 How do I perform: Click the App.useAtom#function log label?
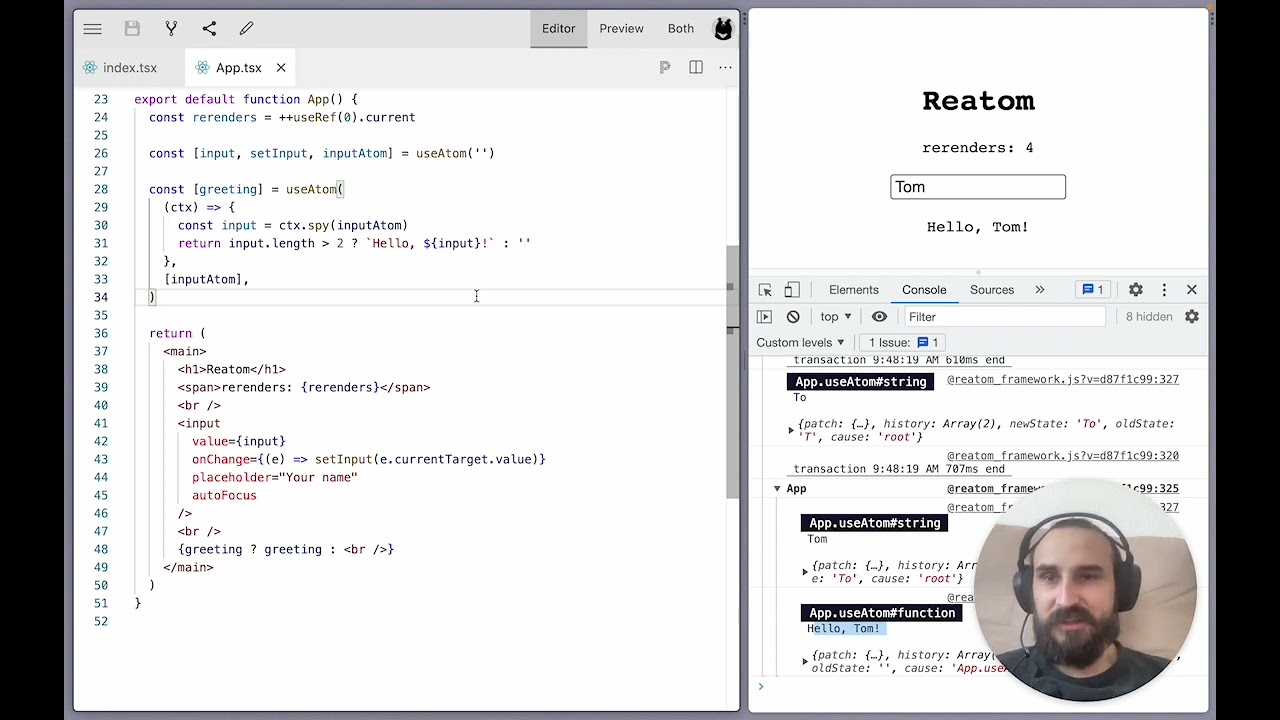(x=881, y=613)
